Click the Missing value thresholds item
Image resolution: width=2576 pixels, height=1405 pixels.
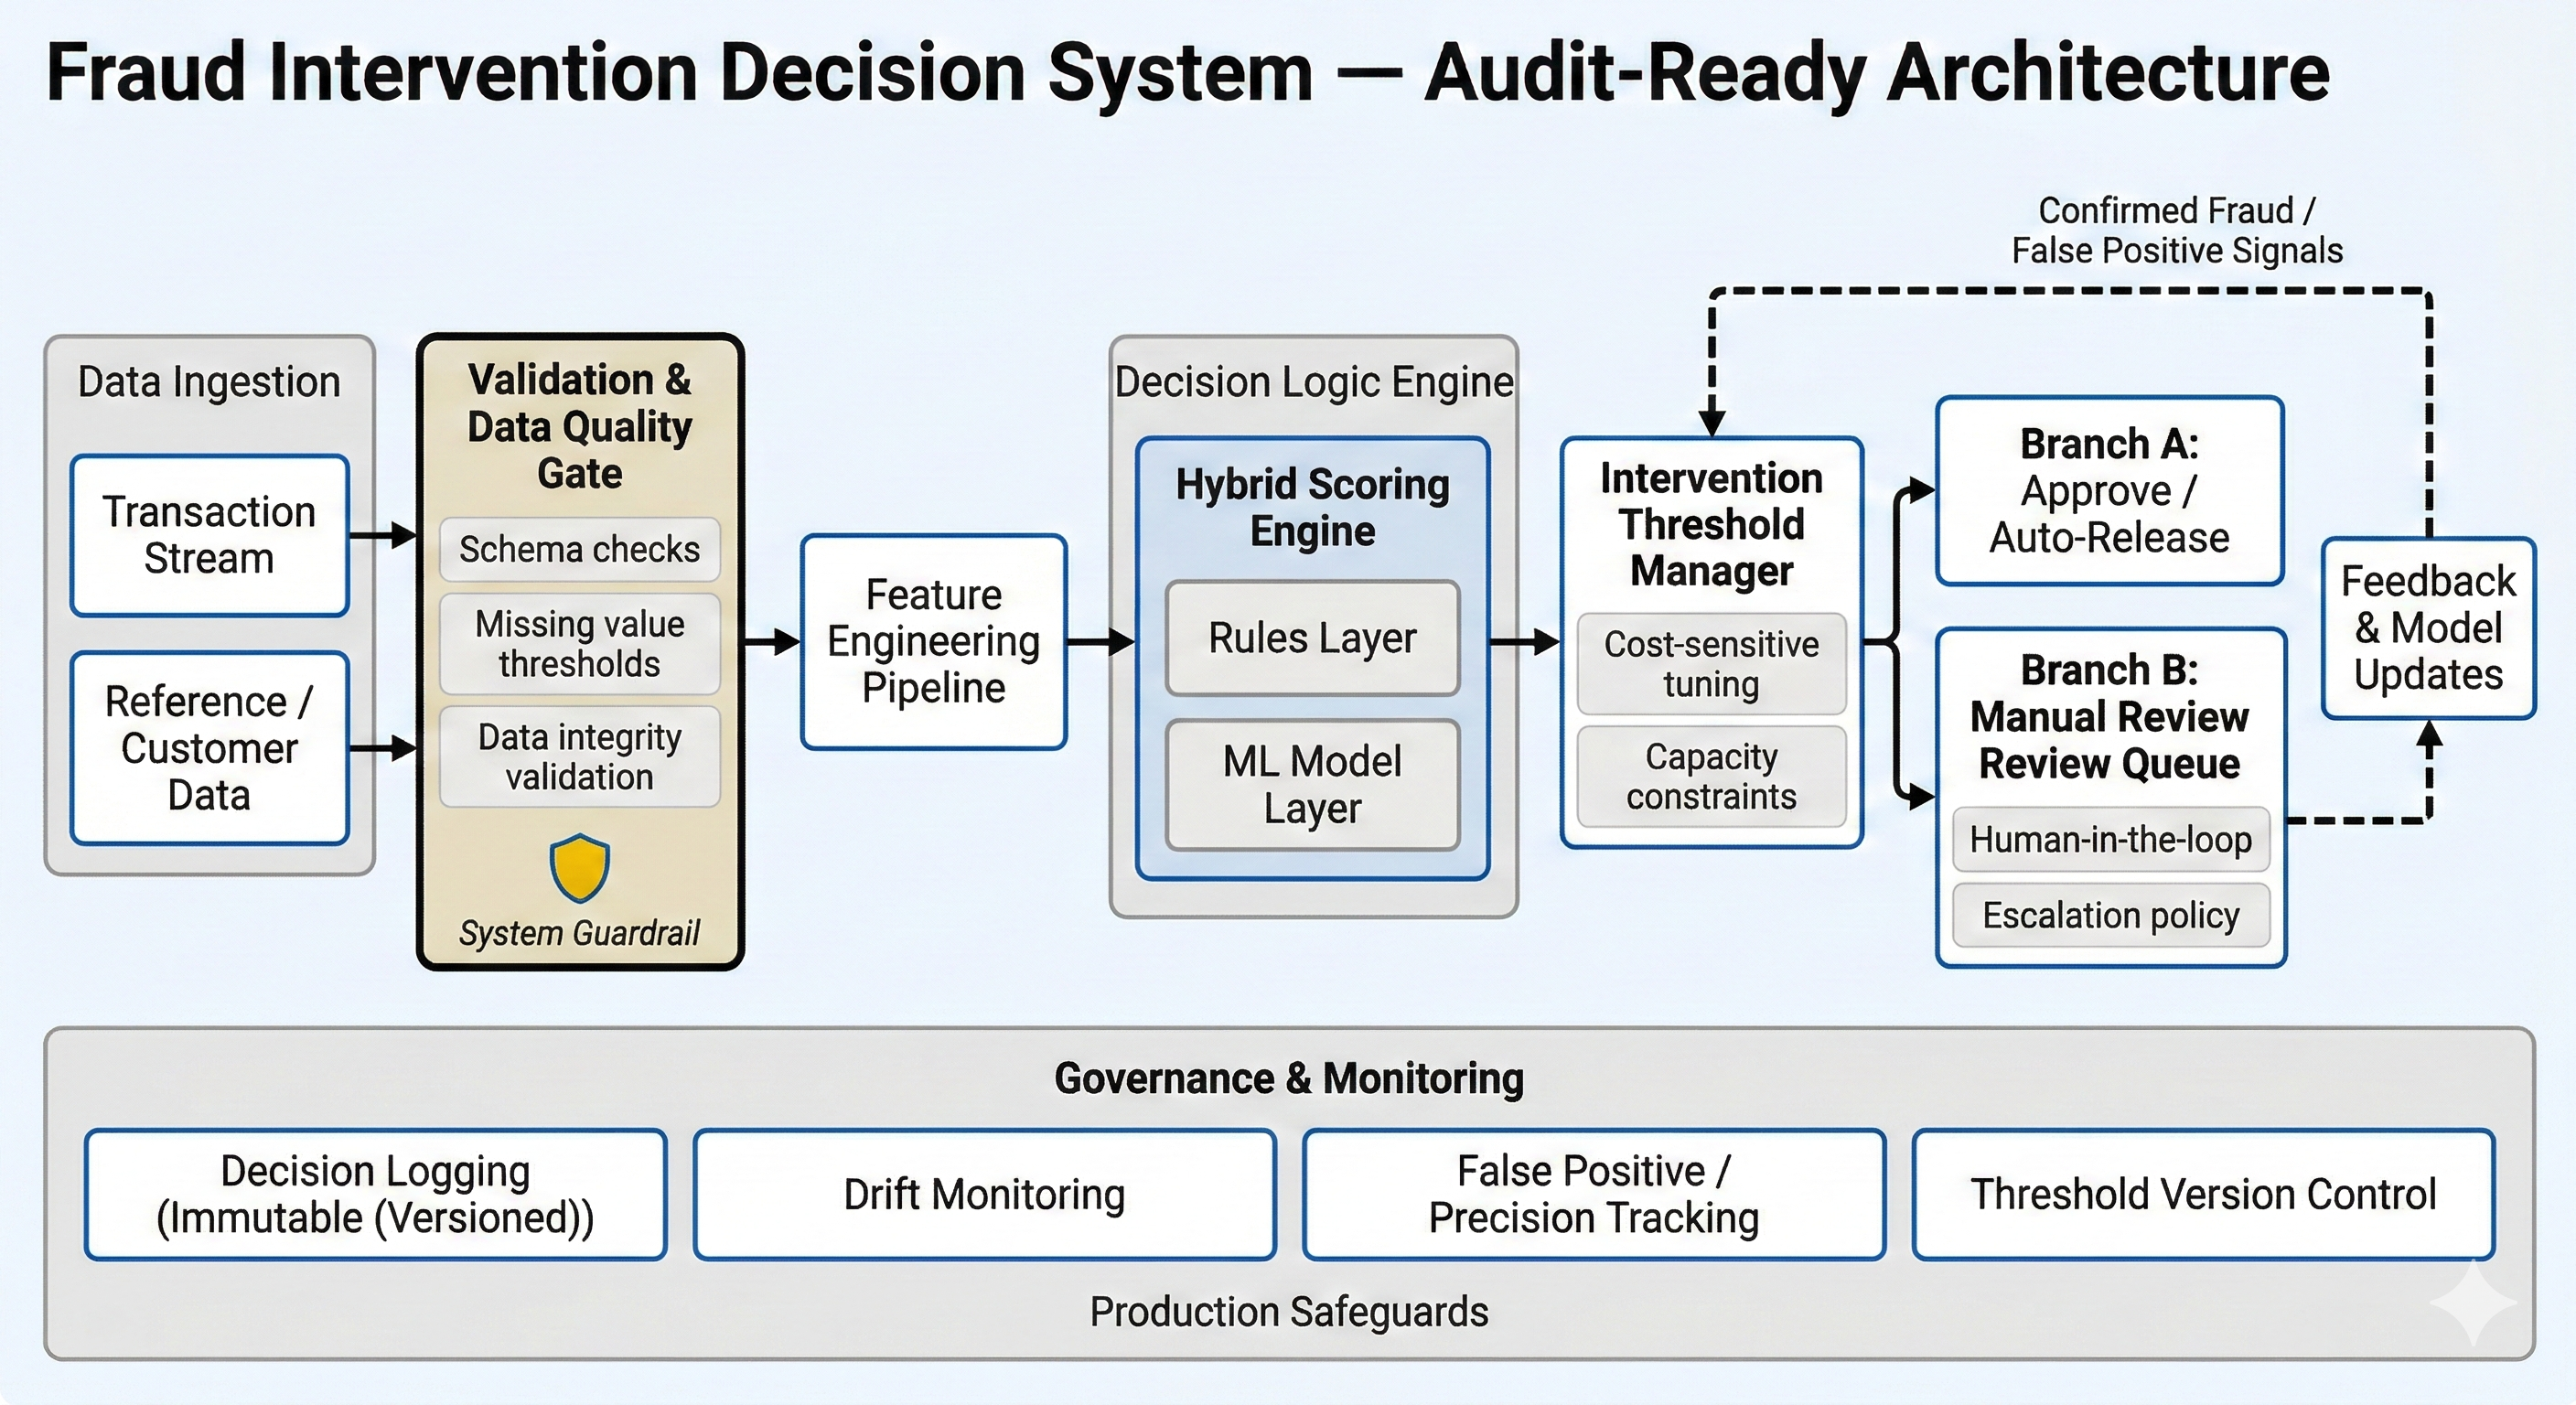pos(579,644)
